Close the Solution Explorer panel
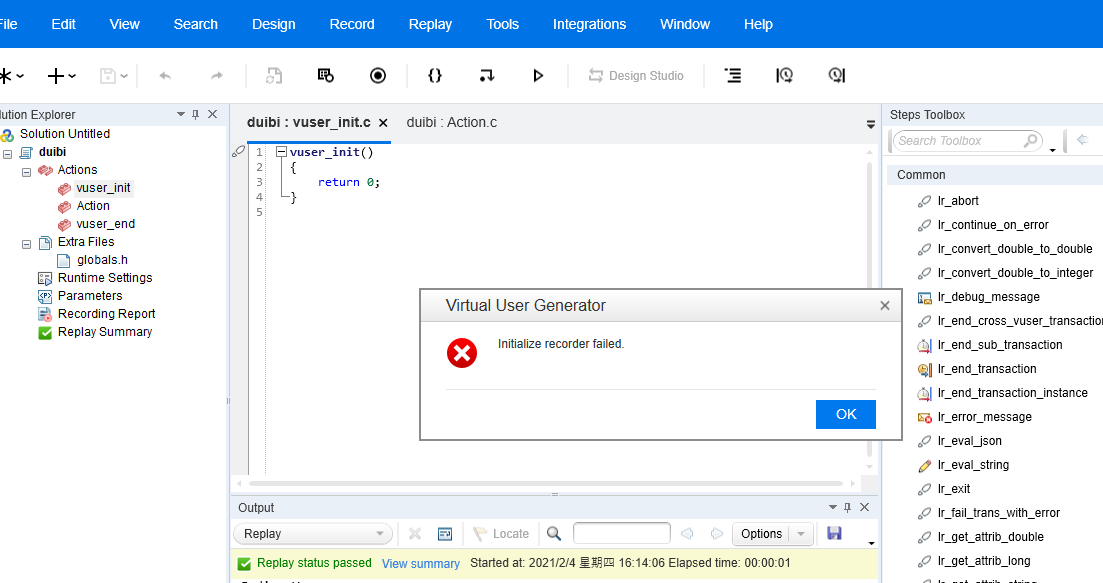Image resolution: width=1103 pixels, height=583 pixels. [212, 114]
